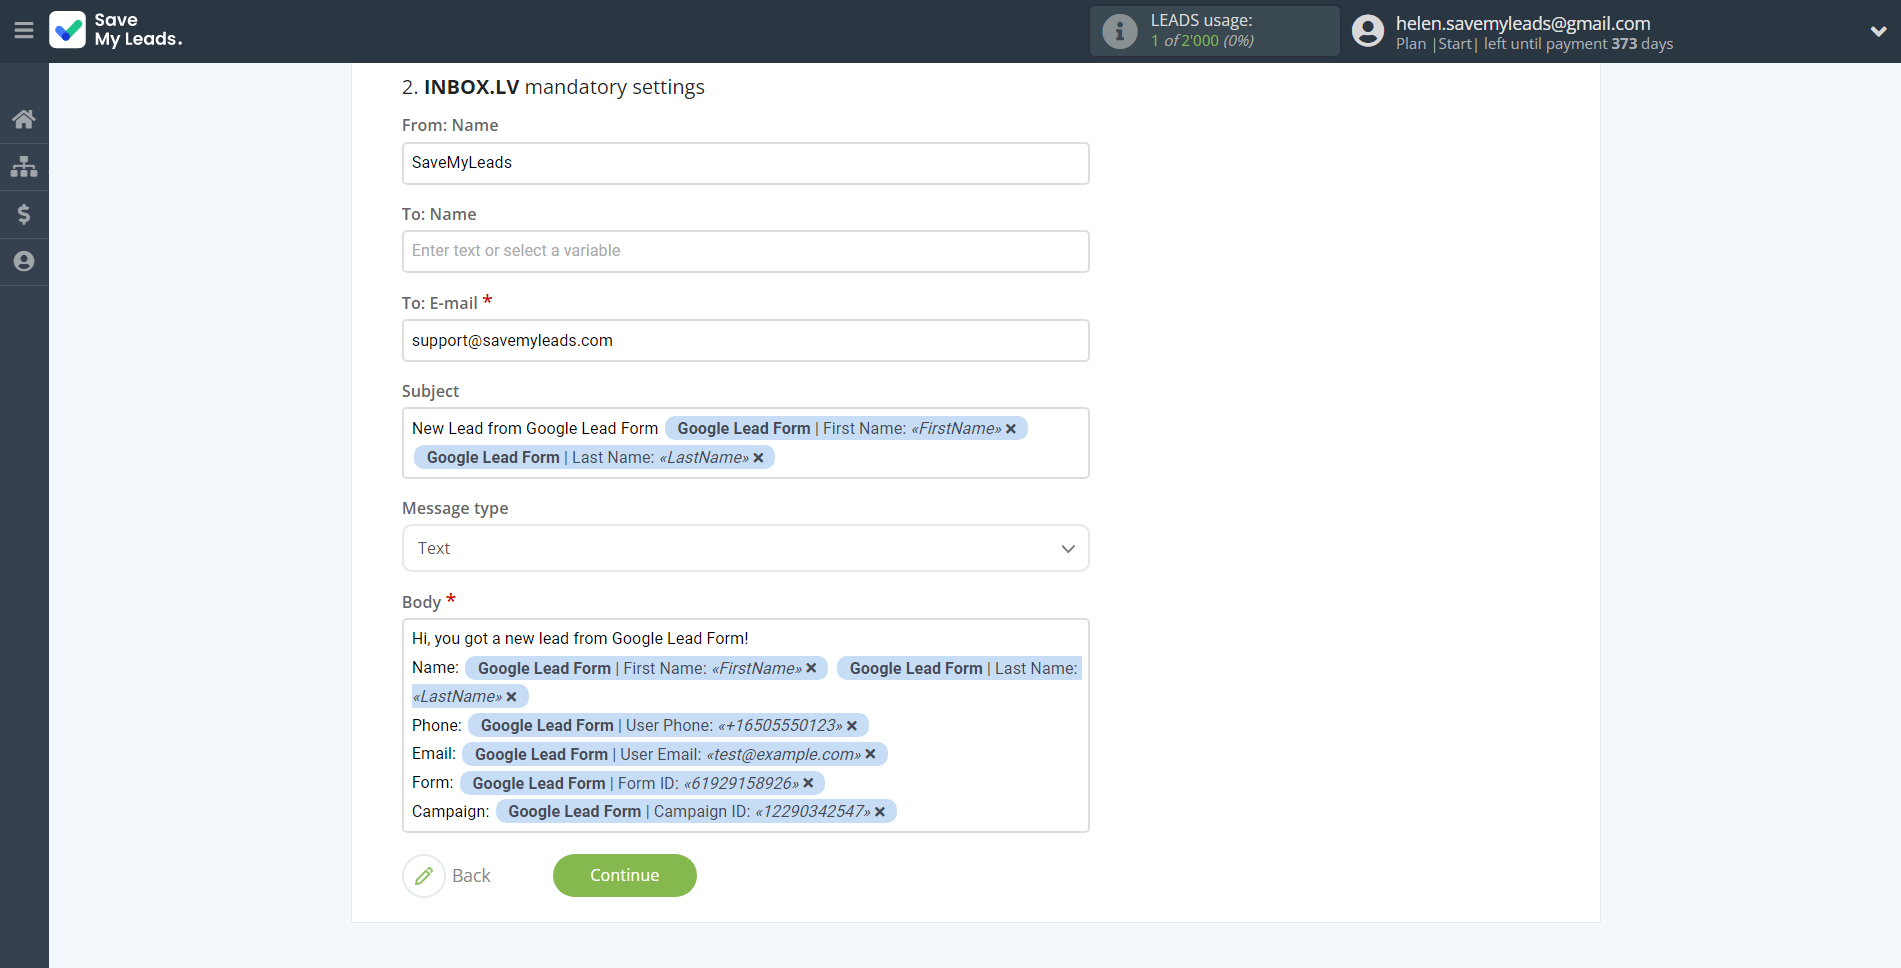Click the LEADS usage info icon
Image resolution: width=1901 pixels, height=968 pixels.
1120,31
